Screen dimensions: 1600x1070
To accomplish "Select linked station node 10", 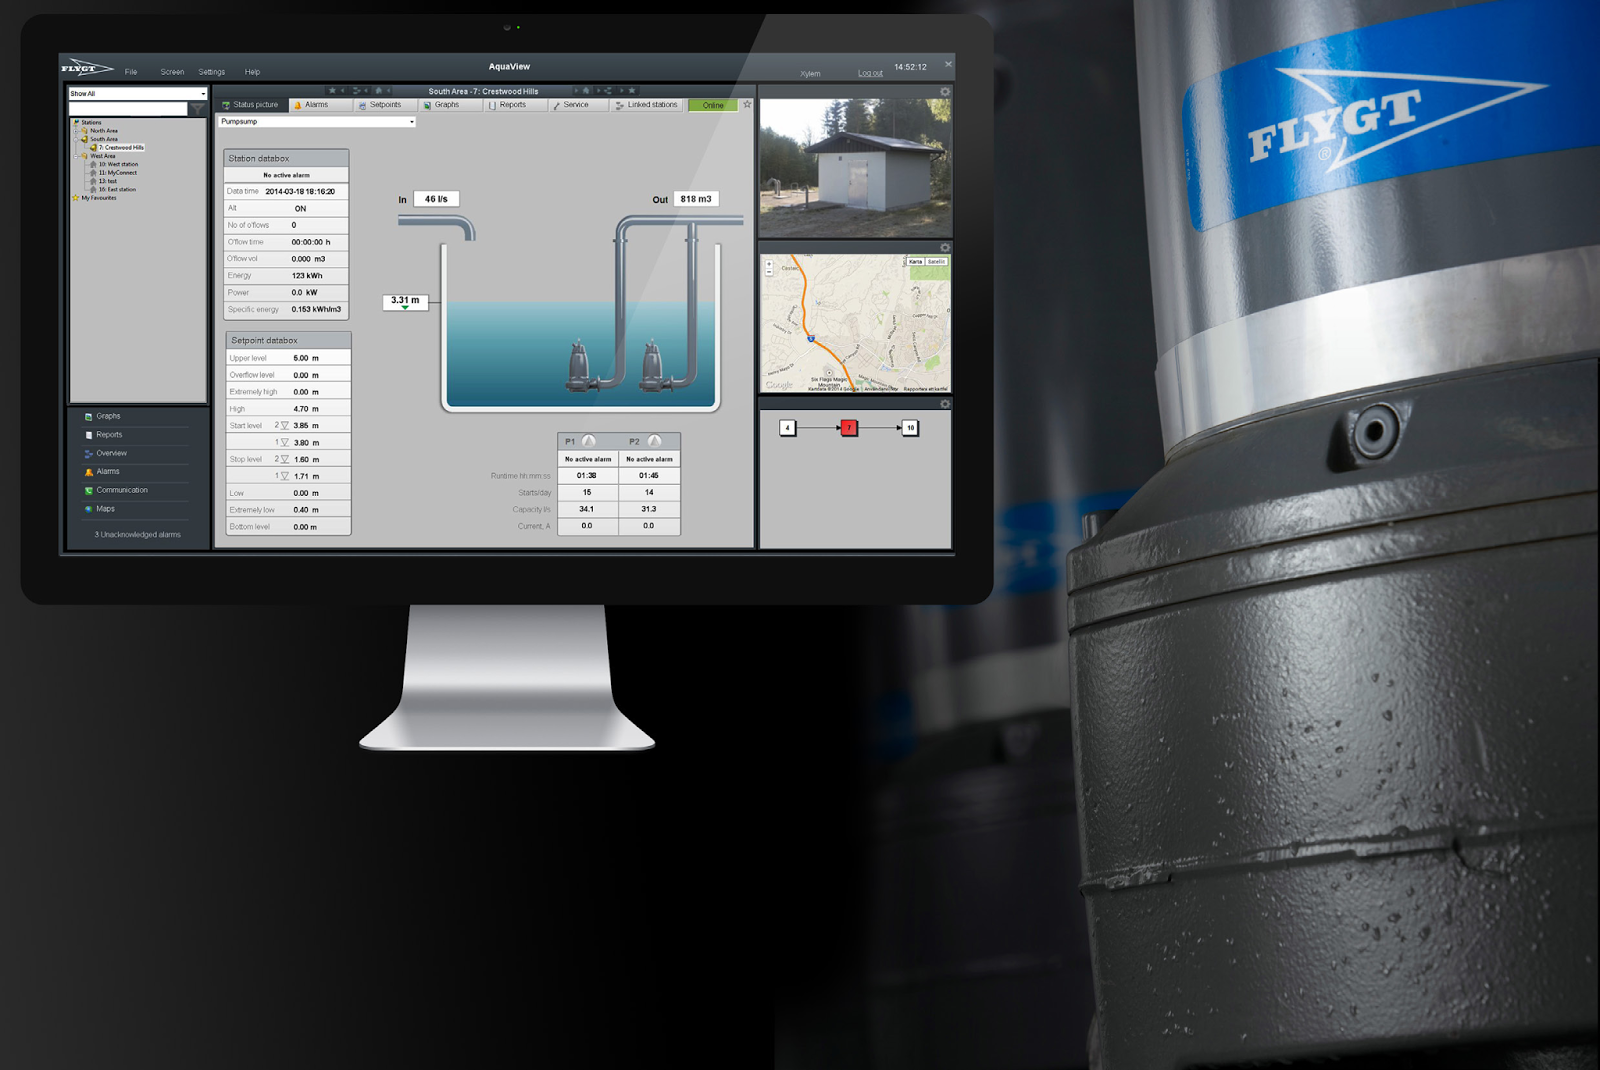I will [910, 428].
